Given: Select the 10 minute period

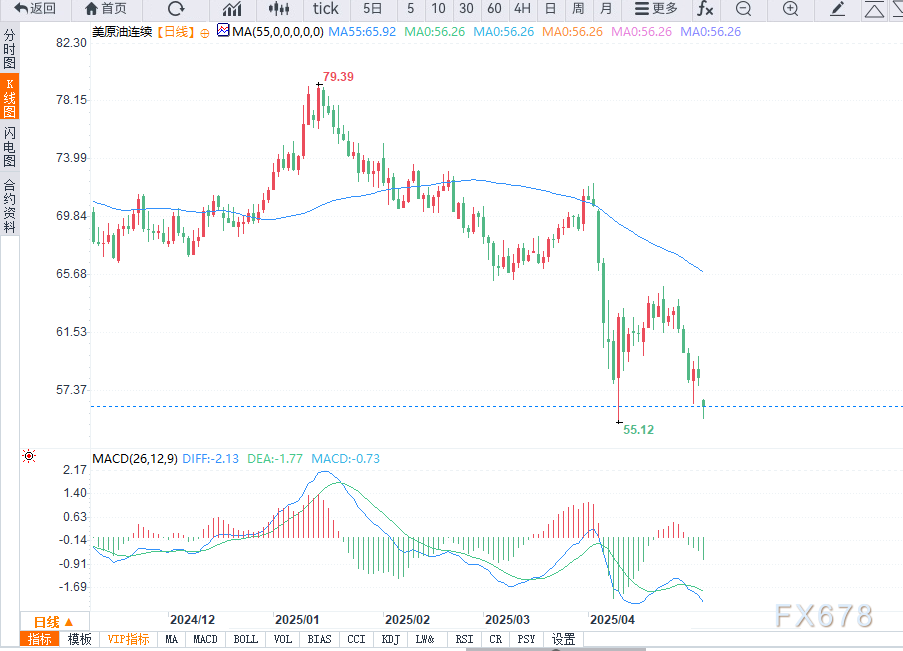Looking at the screenshot, I should click(x=438, y=9).
